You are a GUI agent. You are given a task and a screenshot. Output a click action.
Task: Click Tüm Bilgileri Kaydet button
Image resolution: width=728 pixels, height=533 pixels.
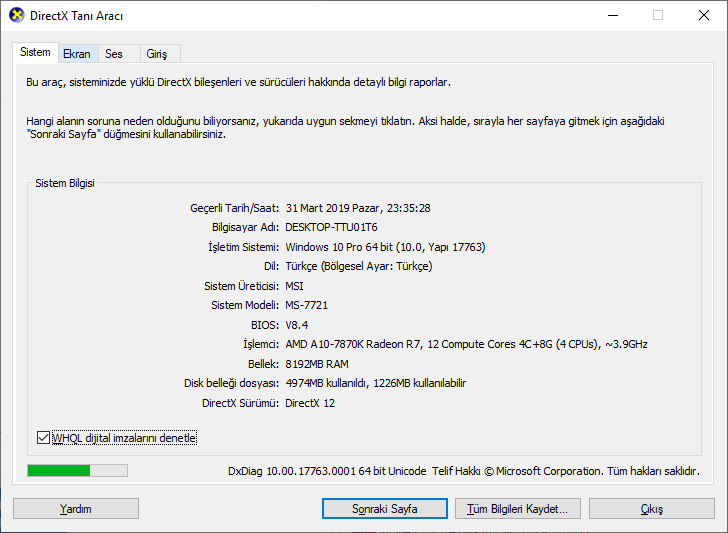click(x=518, y=509)
